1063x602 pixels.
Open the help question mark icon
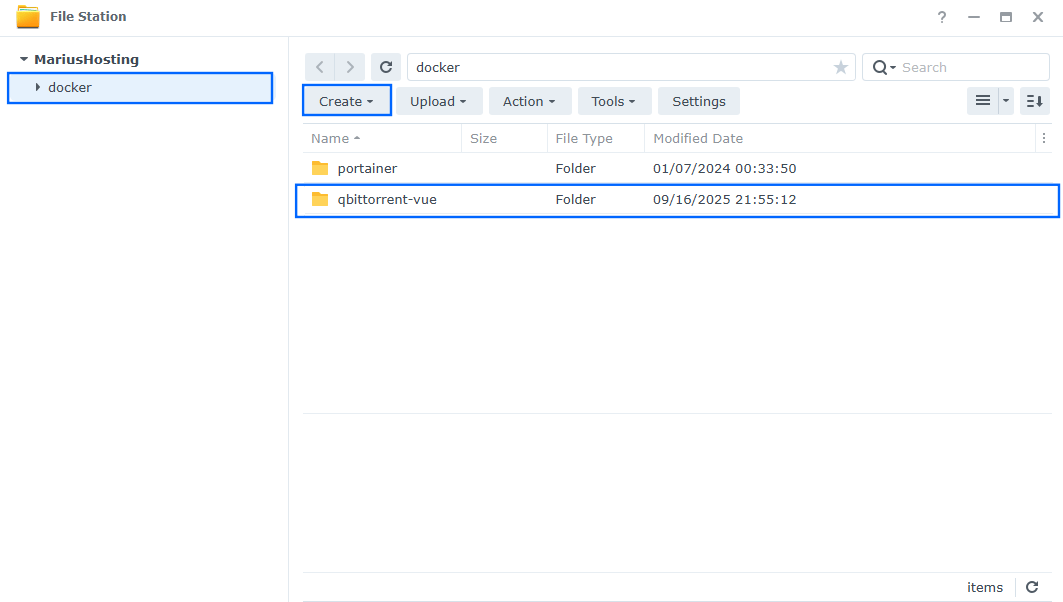coord(942,17)
